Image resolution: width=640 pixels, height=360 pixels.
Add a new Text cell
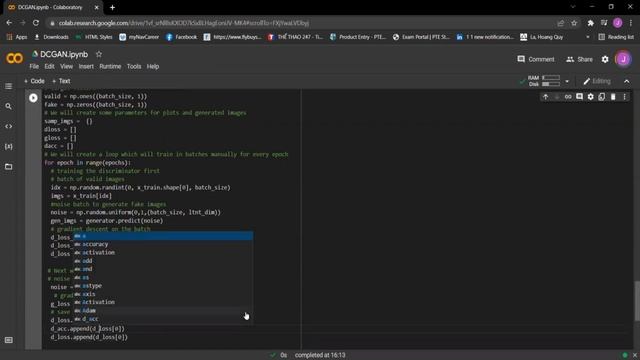tap(61, 81)
